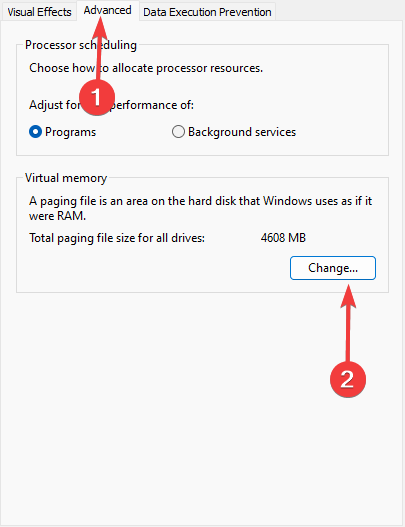Click the Processor scheduling group heading
The image size is (405, 527).
pyautogui.click(x=81, y=45)
